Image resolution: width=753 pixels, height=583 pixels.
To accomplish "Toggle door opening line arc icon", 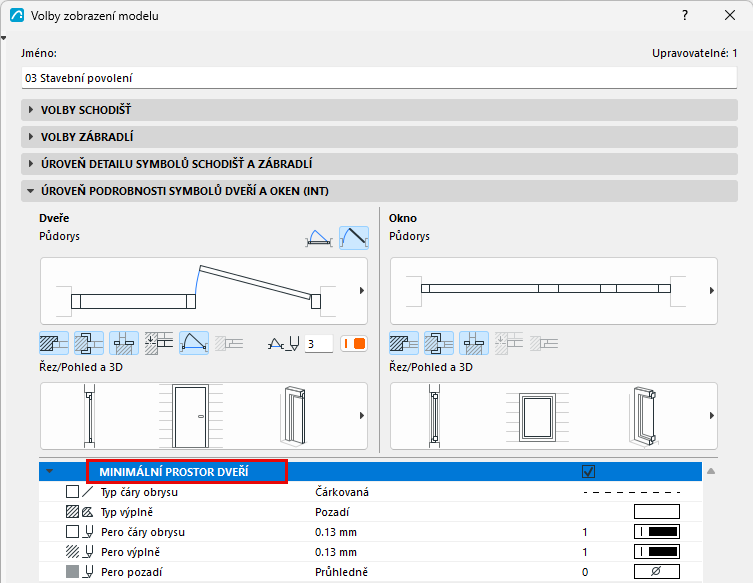I will click(x=194, y=343).
